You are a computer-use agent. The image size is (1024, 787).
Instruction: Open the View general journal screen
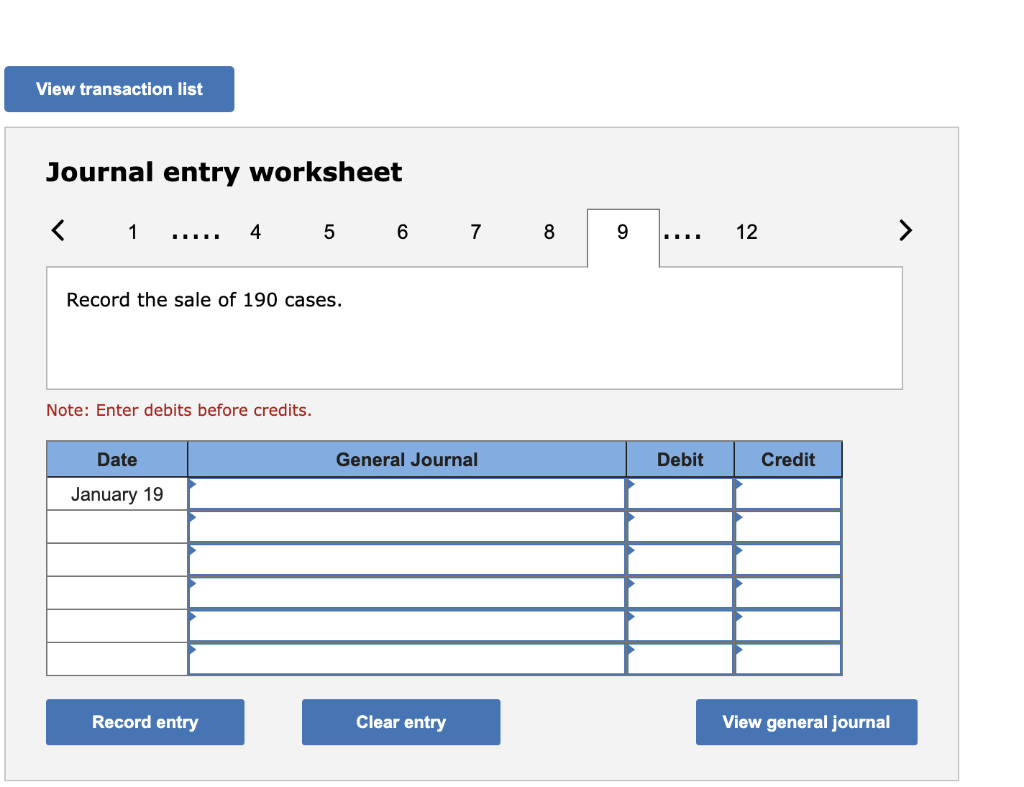[x=806, y=722]
